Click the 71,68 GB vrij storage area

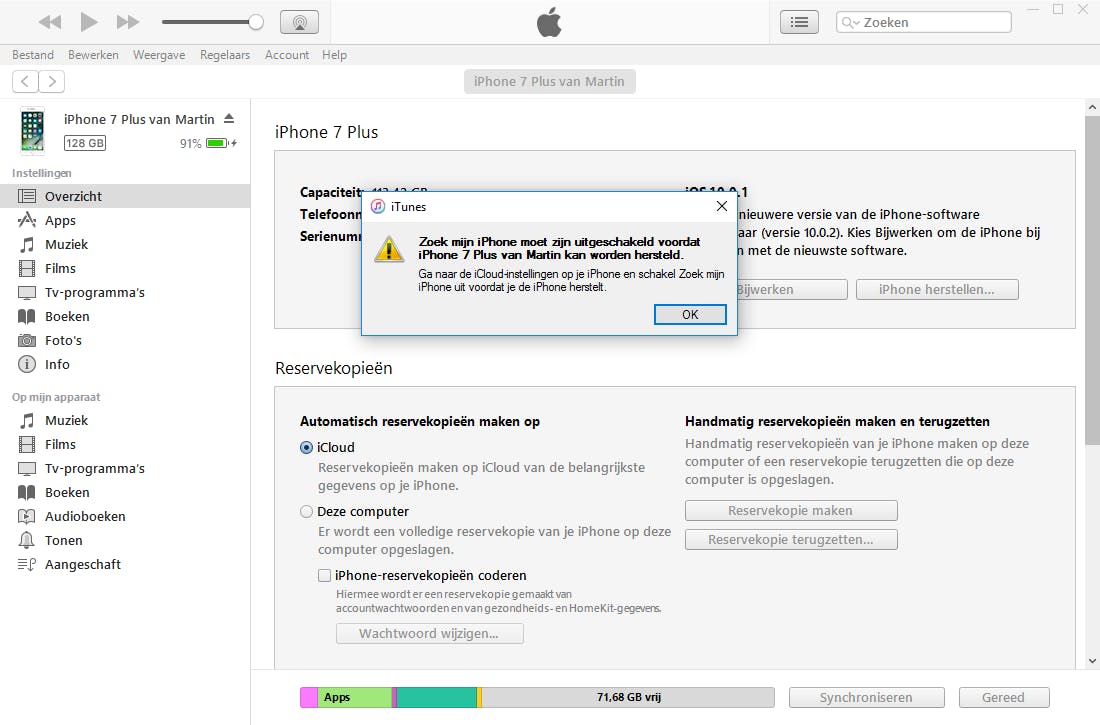pos(628,697)
